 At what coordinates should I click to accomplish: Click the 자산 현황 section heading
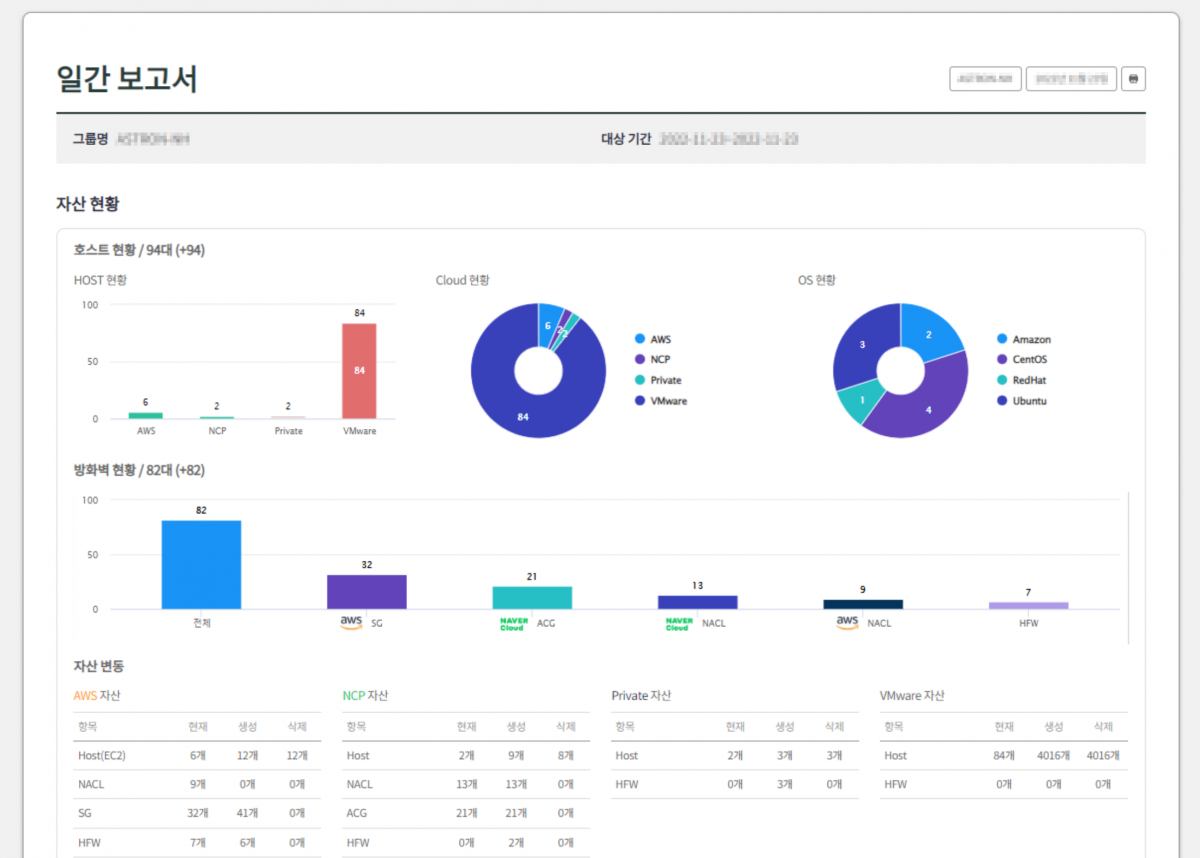pyautogui.click(x=88, y=203)
